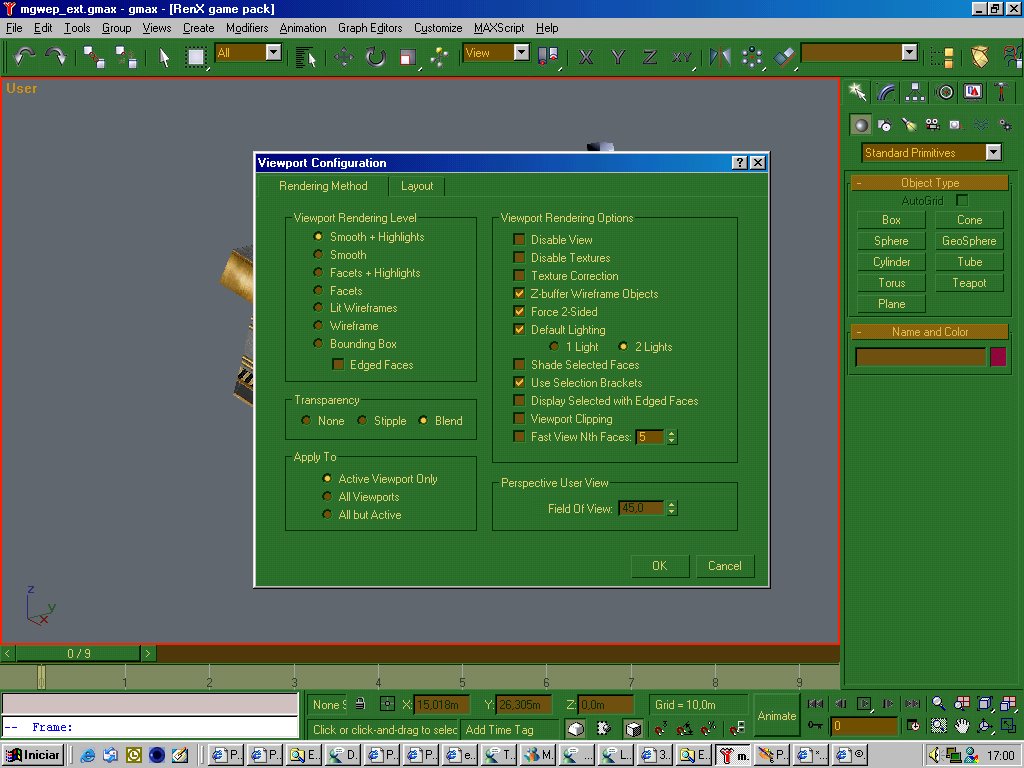
Task: Select Wireframe rendering level
Action: [318, 325]
